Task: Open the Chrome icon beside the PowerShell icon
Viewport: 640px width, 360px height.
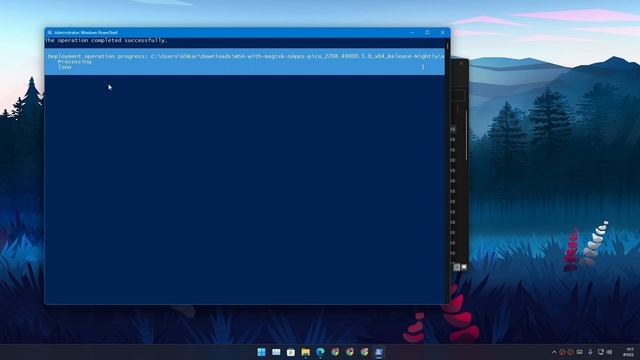Action: coord(364,352)
